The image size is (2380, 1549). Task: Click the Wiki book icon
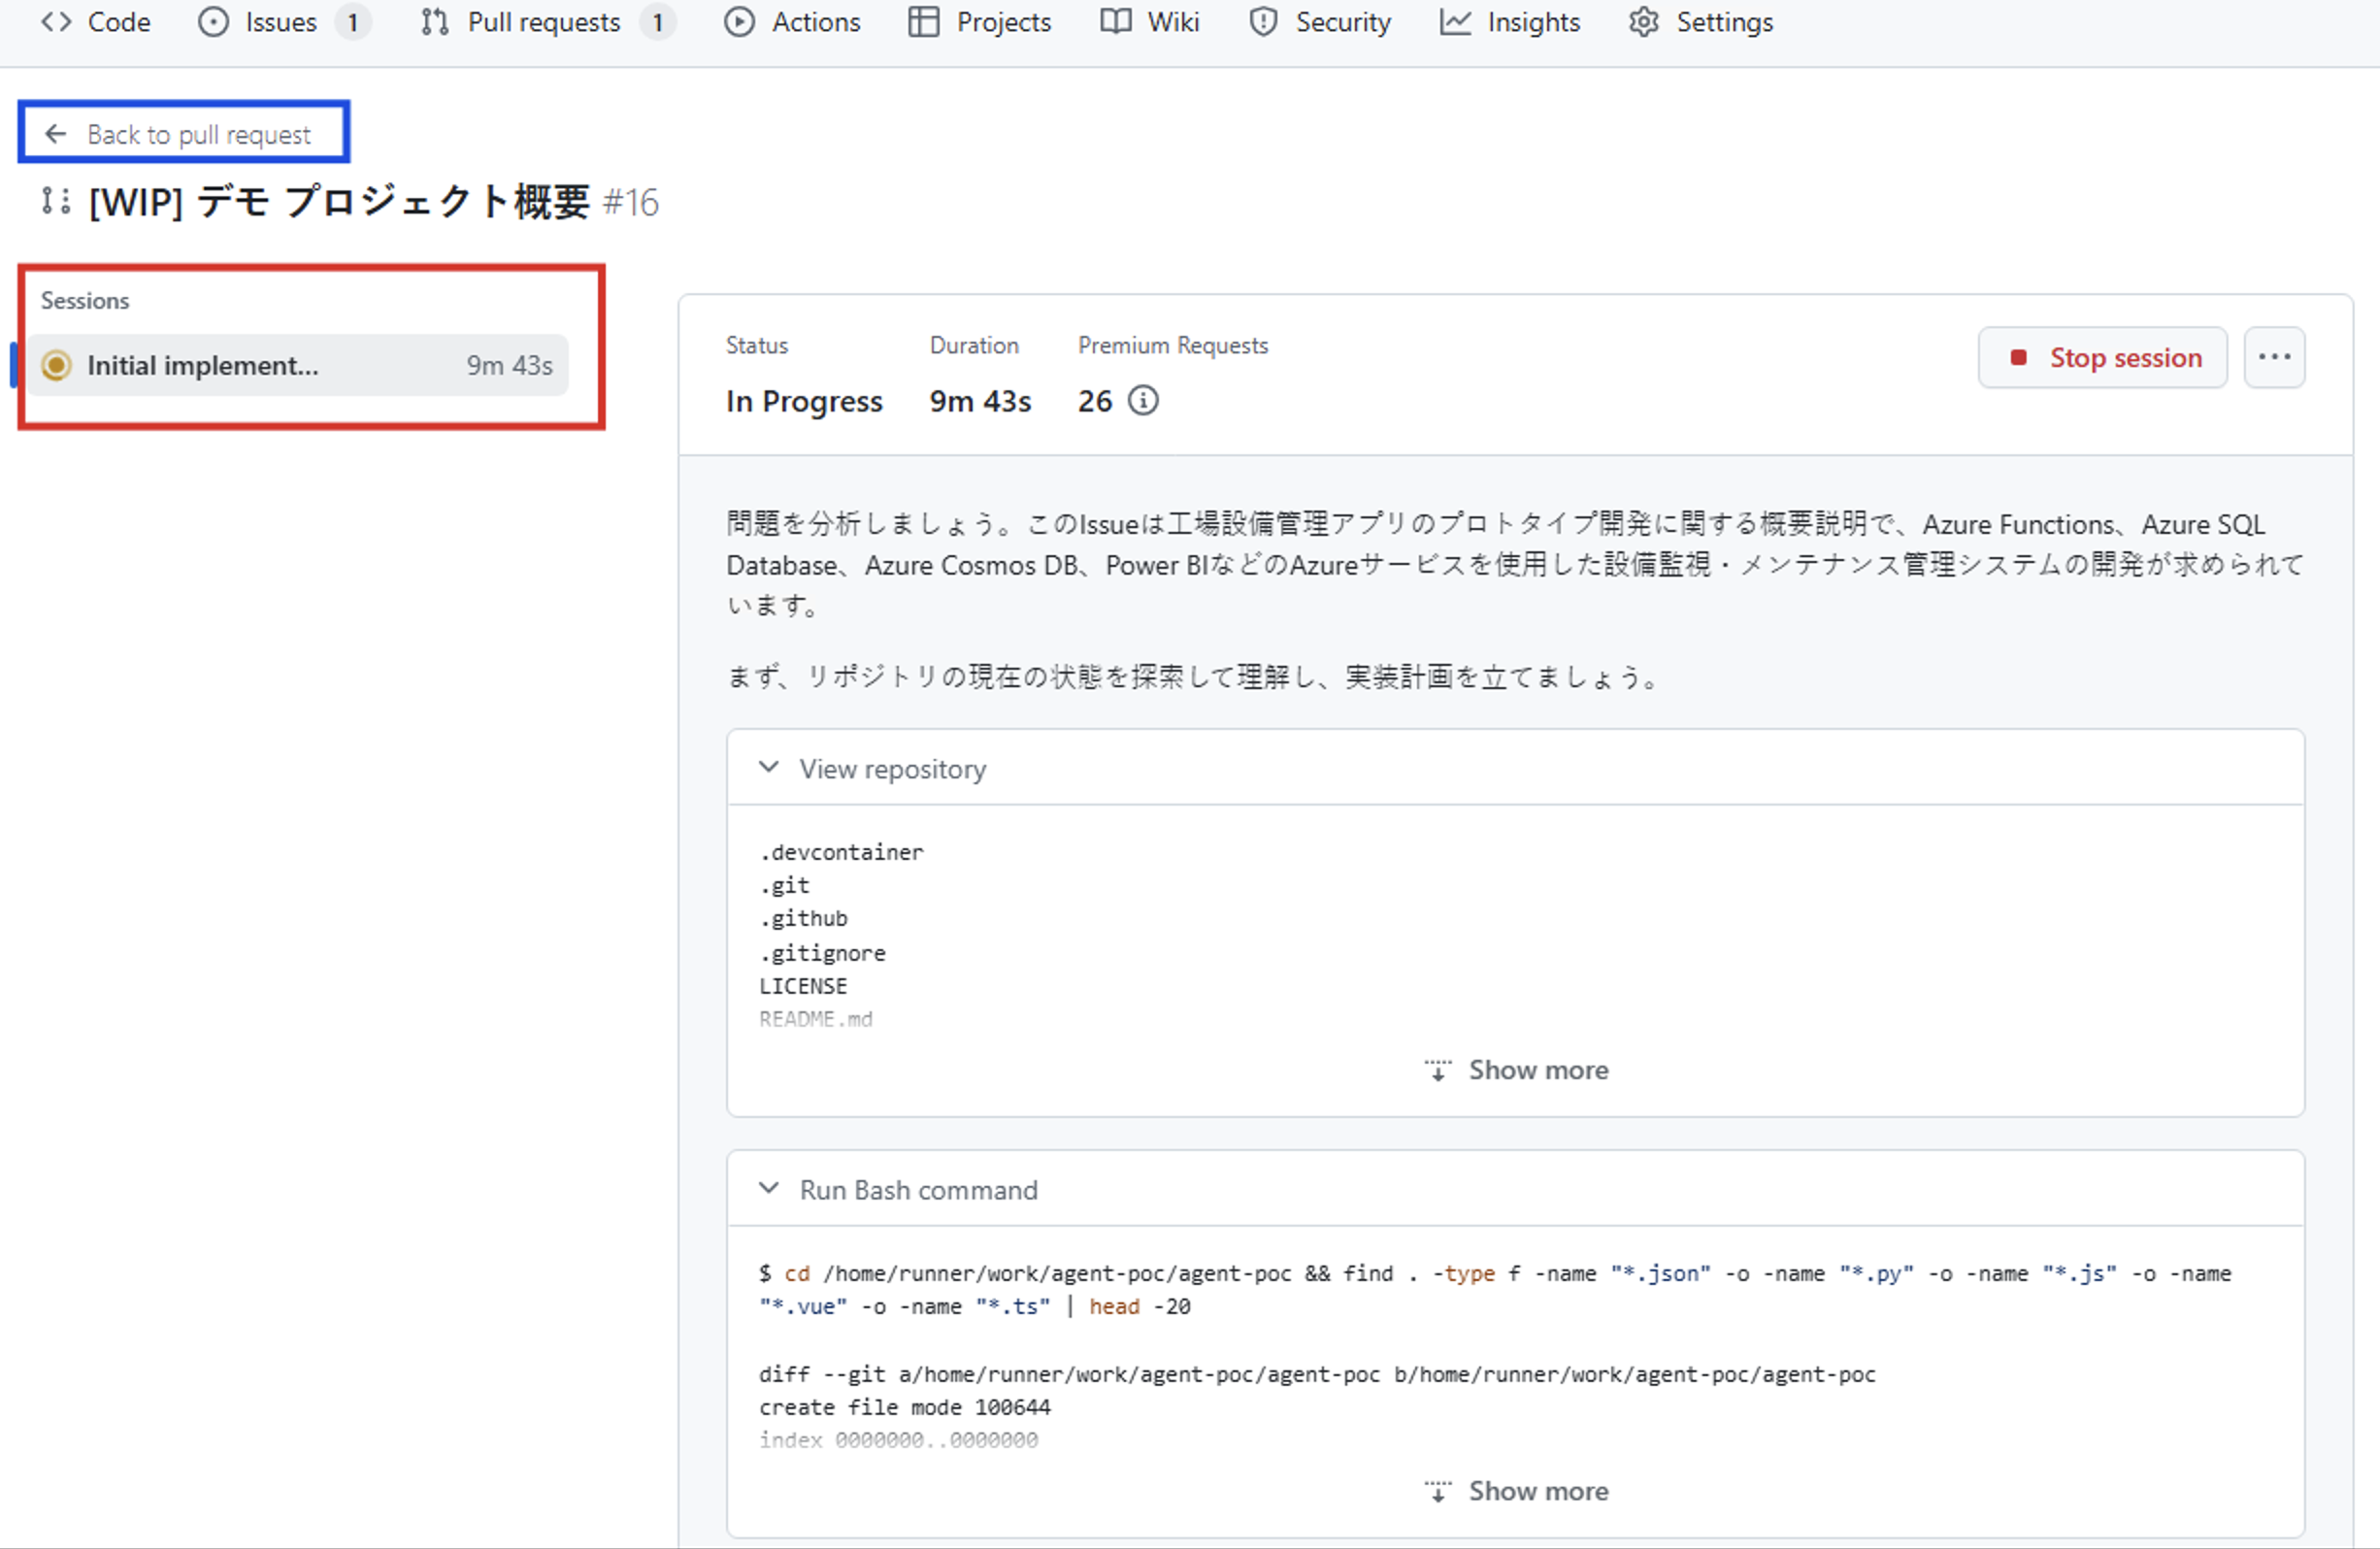point(1115,22)
